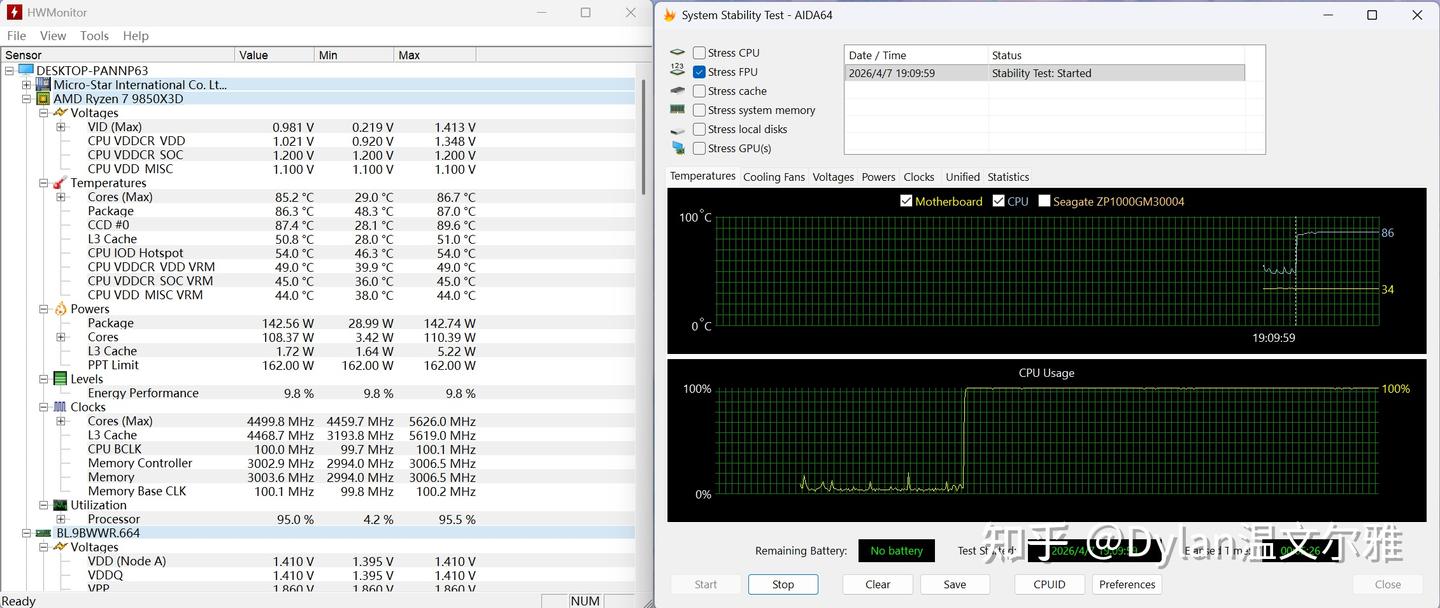Click the Value column header
This screenshot has width=1440, height=608.
tap(275, 55)
